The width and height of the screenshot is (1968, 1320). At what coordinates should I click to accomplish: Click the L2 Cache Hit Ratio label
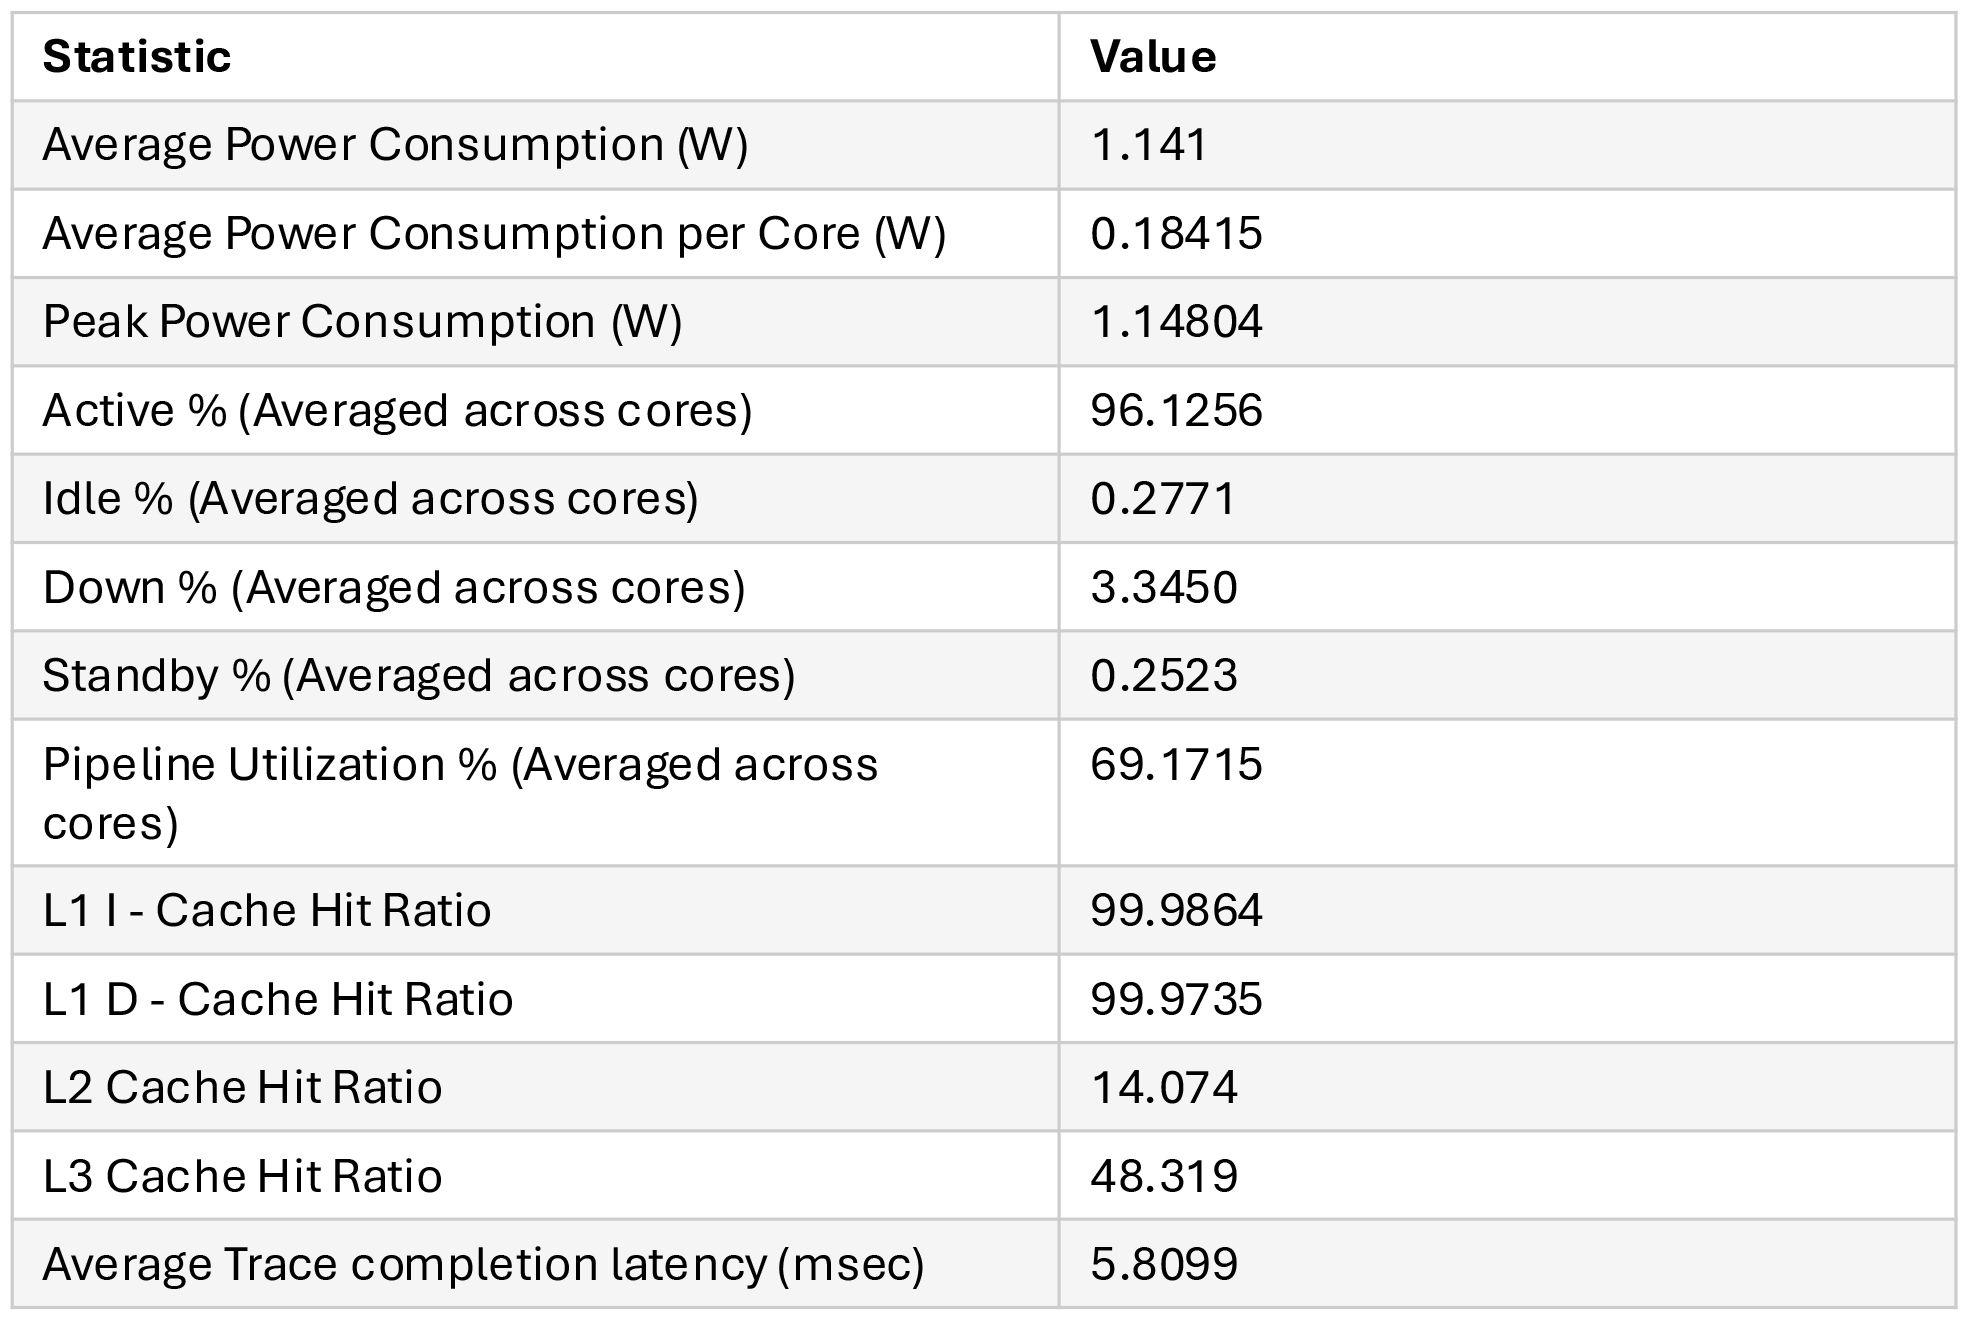click(242, 1088)
